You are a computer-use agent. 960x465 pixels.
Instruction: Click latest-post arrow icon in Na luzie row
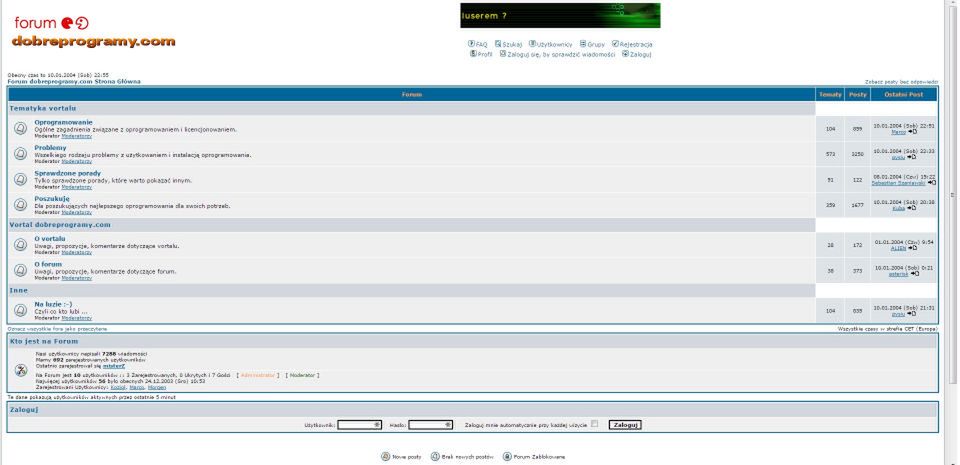click(x=911, y=314)
